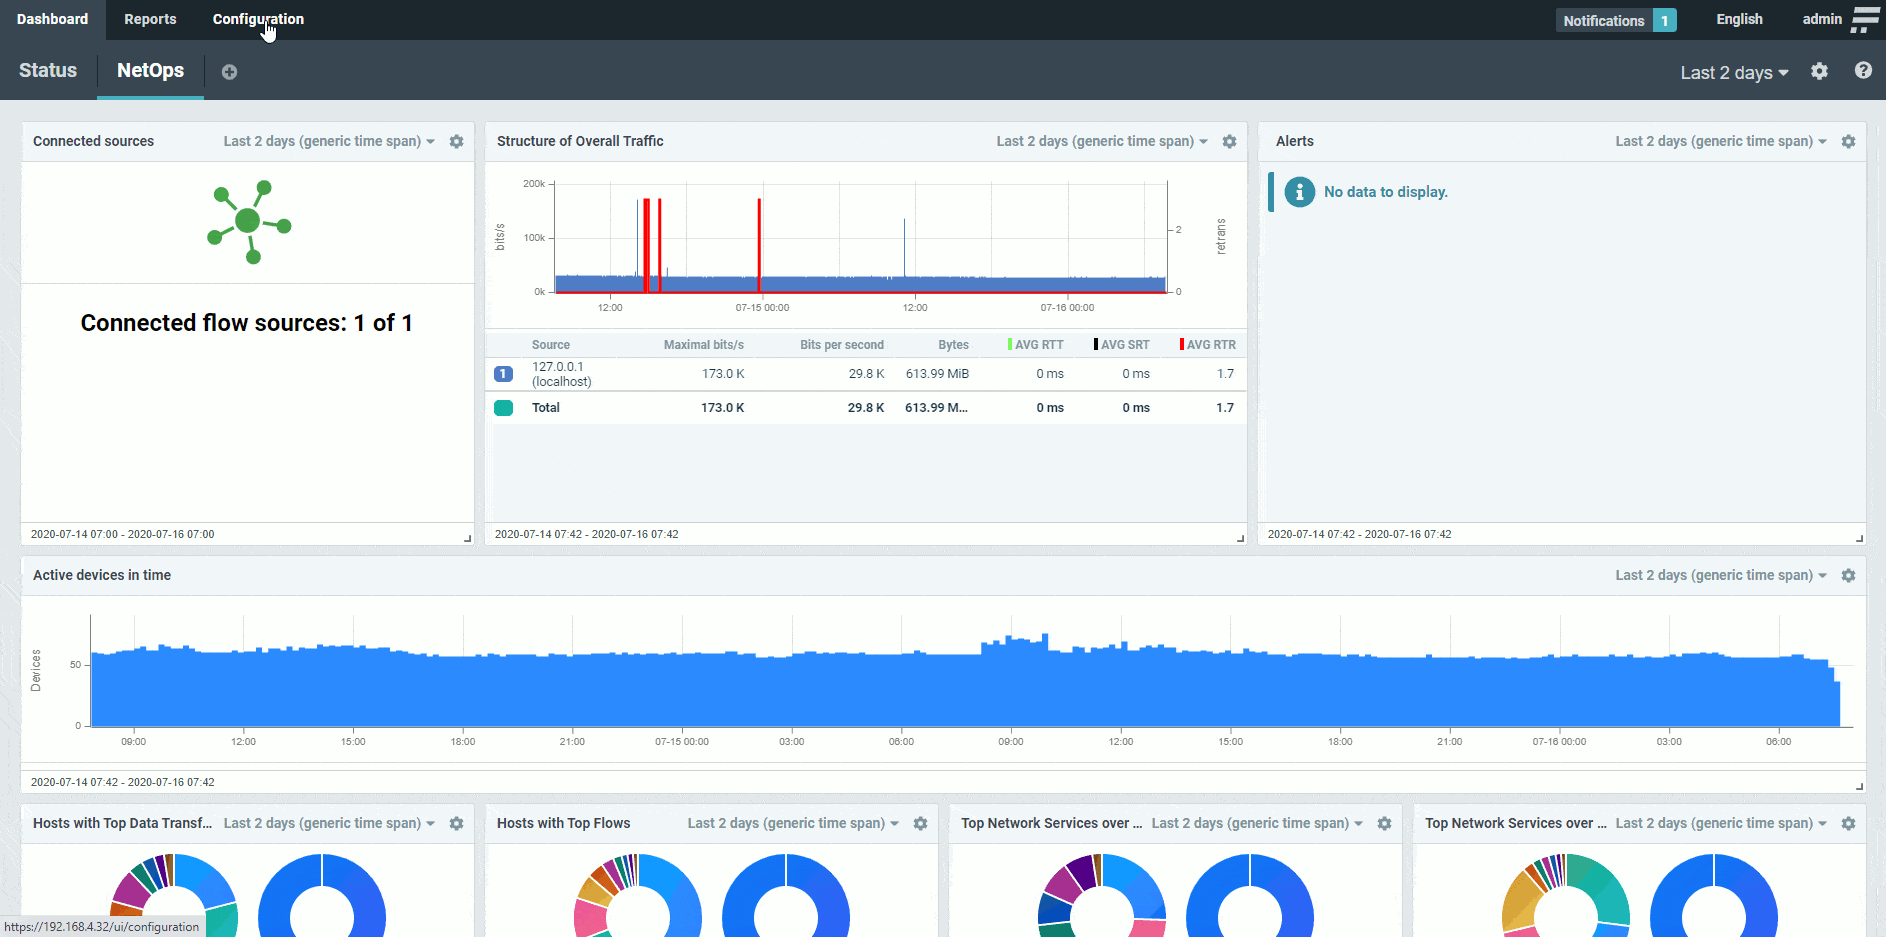Open Alerts widget settings gear
This screenshot has height=937, width=1886.
pyautogui.click(x=1848, y=142)
